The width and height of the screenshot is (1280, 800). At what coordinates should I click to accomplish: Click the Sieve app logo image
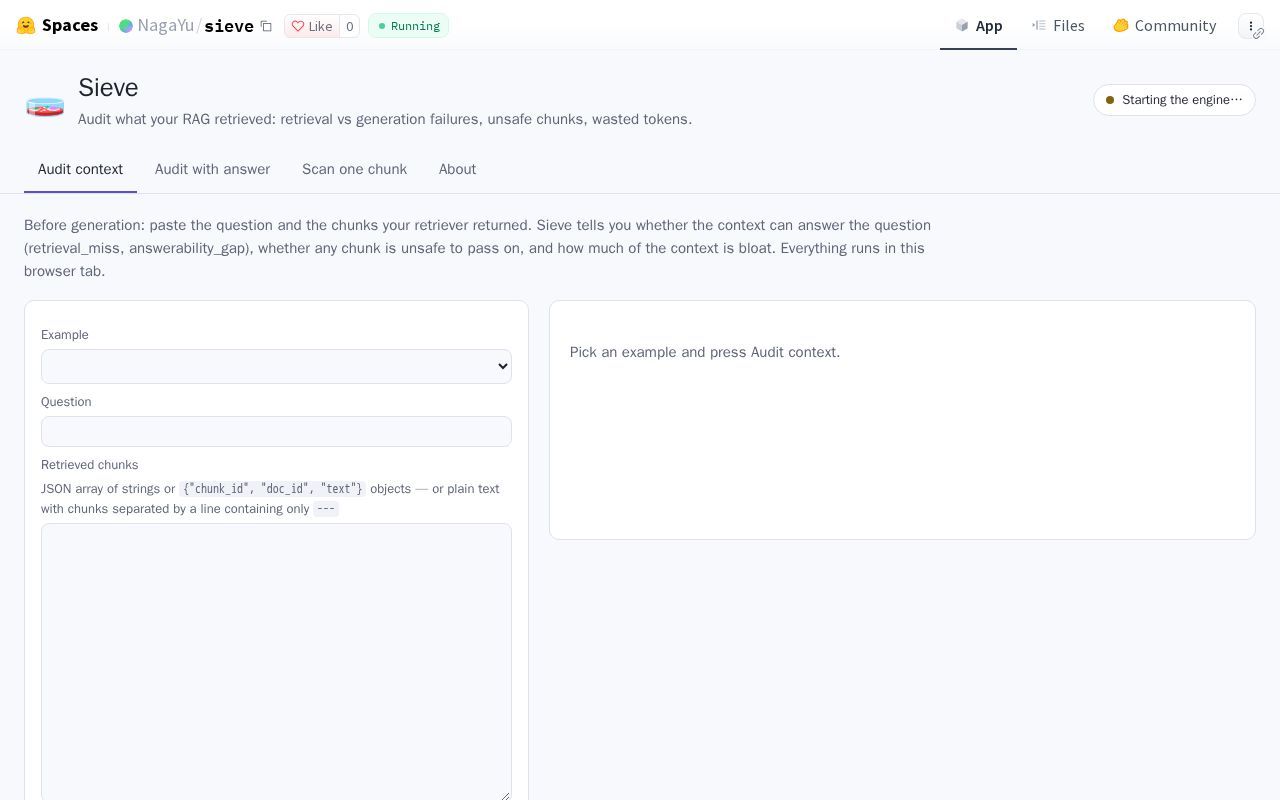(x=45, y=106)
